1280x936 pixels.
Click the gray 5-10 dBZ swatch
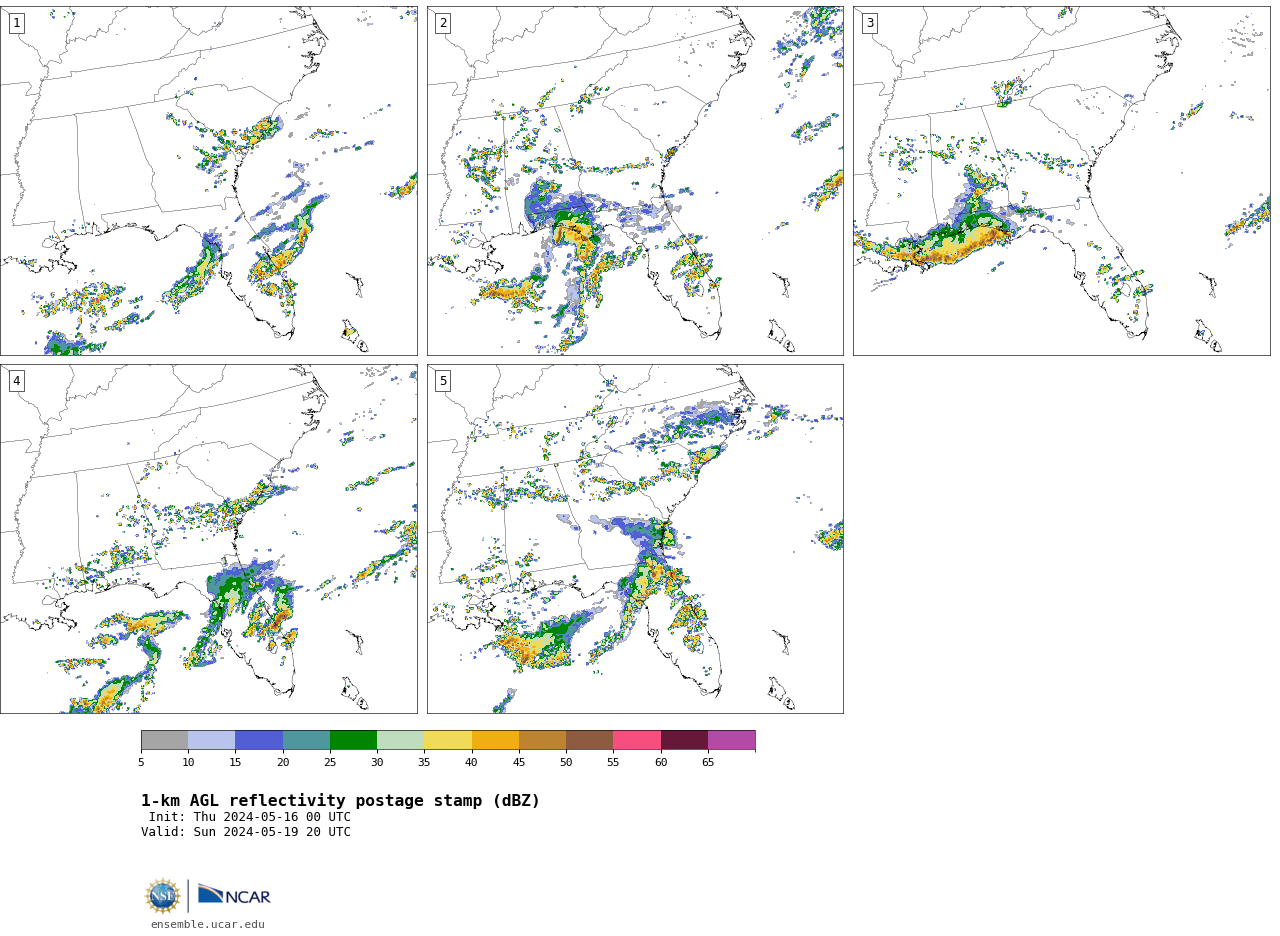pyautogui.click(x=164, y=740)
